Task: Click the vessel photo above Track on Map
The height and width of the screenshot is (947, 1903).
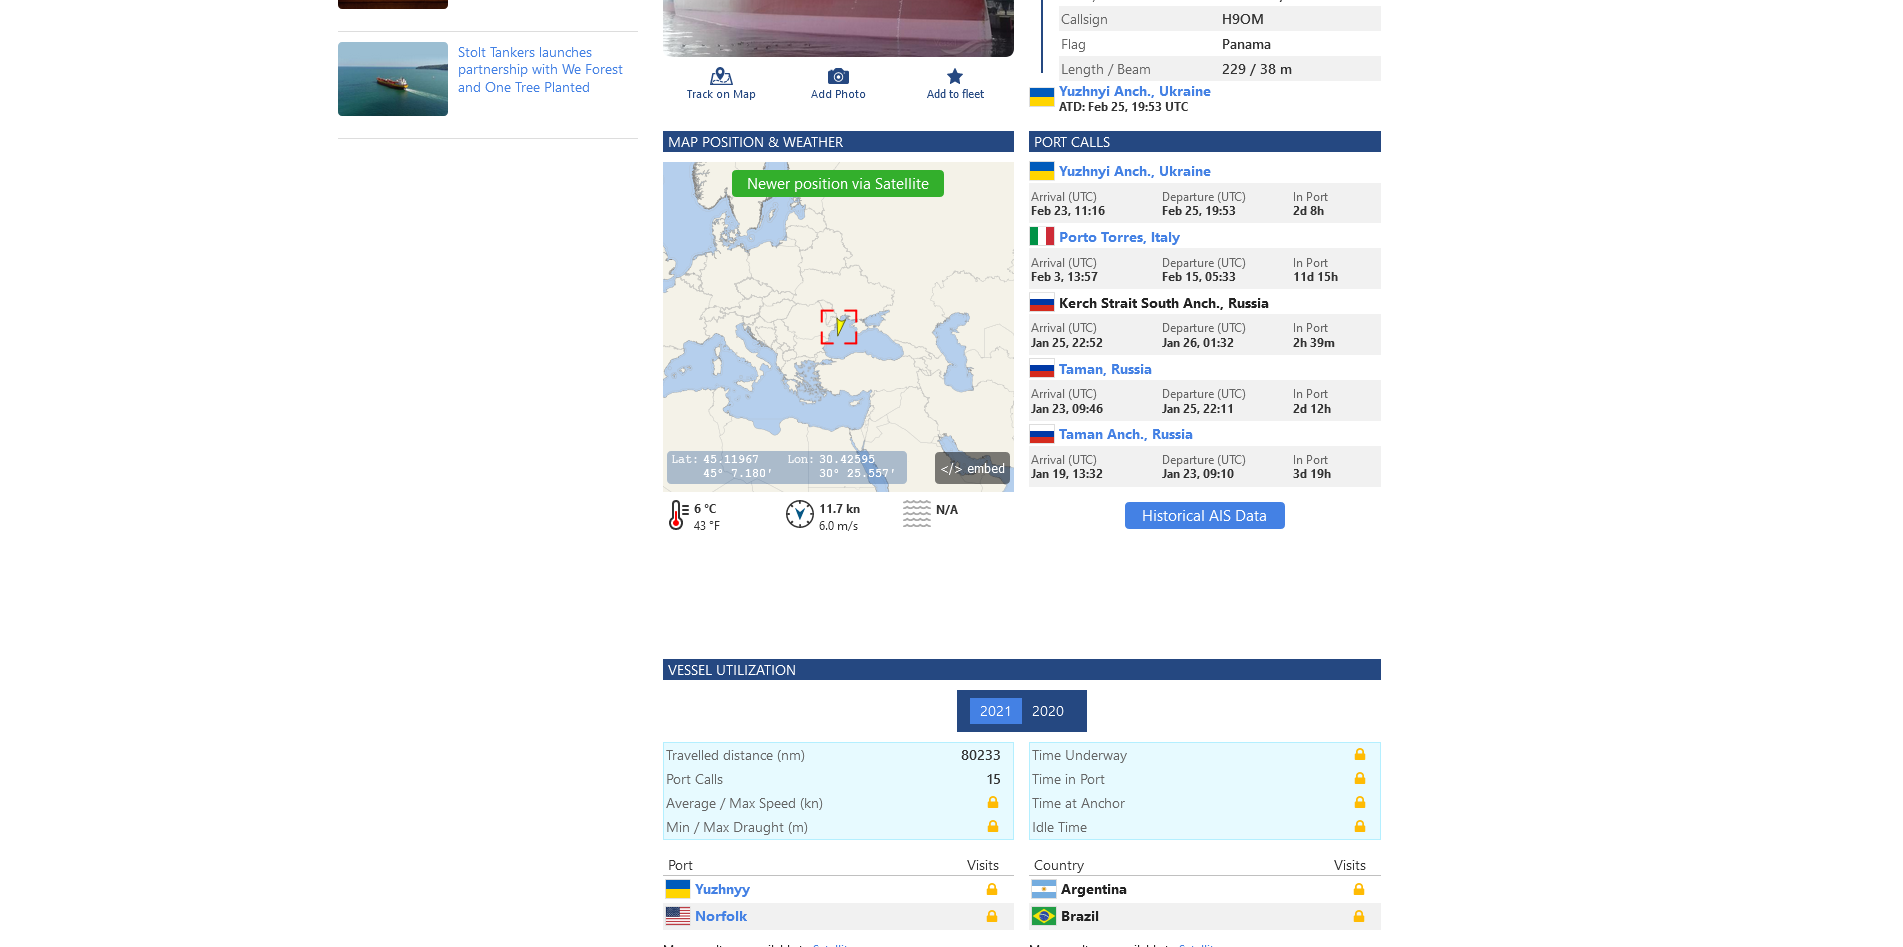Action: point(838,27)
